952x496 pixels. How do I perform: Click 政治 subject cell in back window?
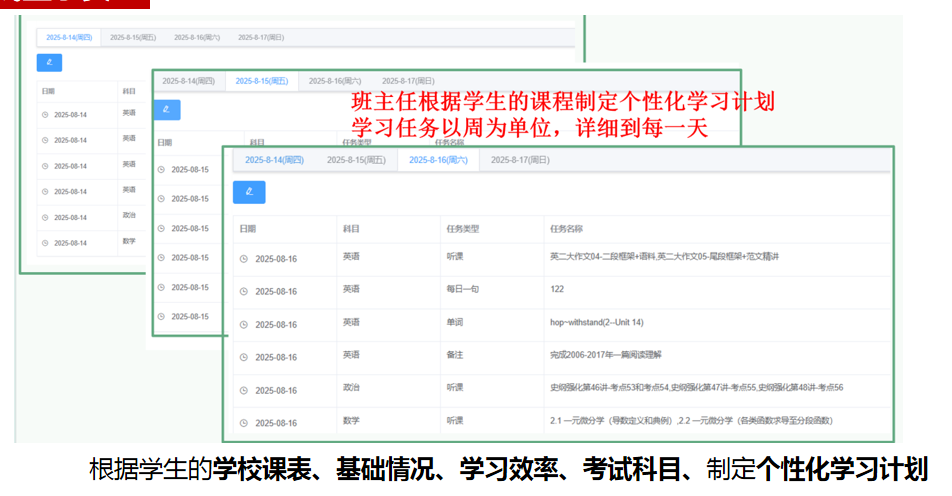129,216
